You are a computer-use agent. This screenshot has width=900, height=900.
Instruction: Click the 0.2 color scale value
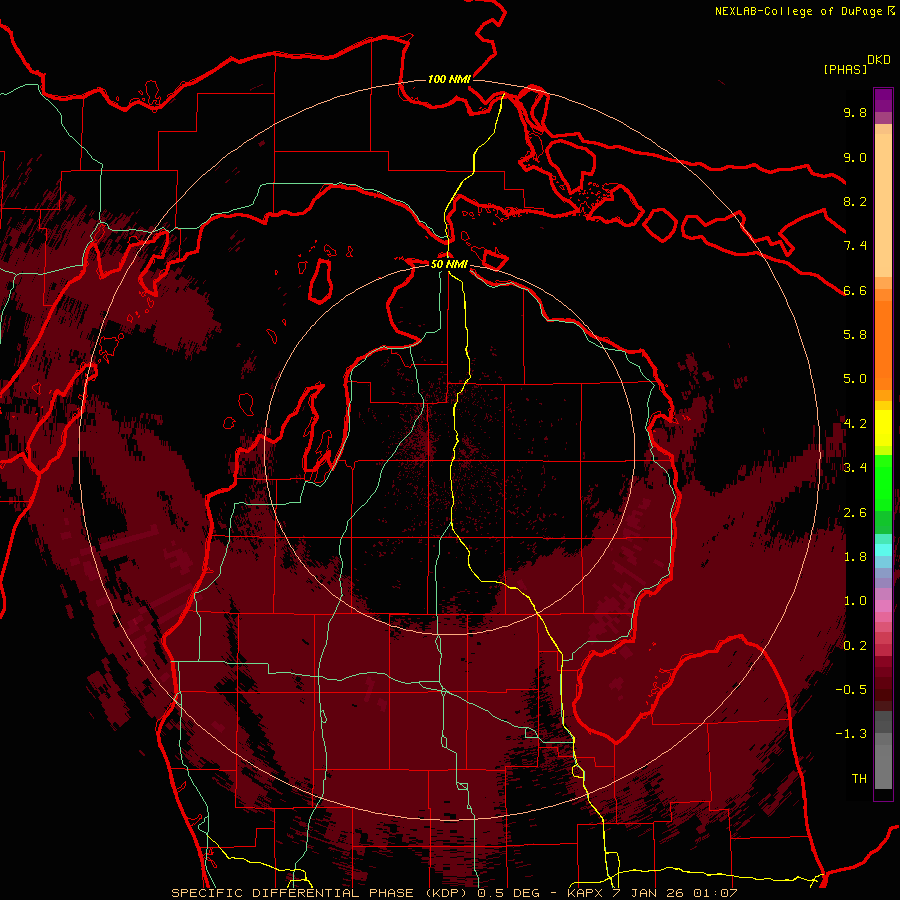point(855,646)
